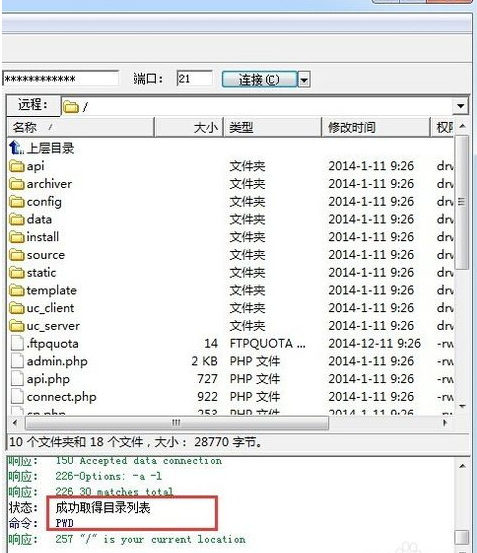Select the .ftpquota file icon
Viewport: 477px width, 553px height.
[17, 343]
